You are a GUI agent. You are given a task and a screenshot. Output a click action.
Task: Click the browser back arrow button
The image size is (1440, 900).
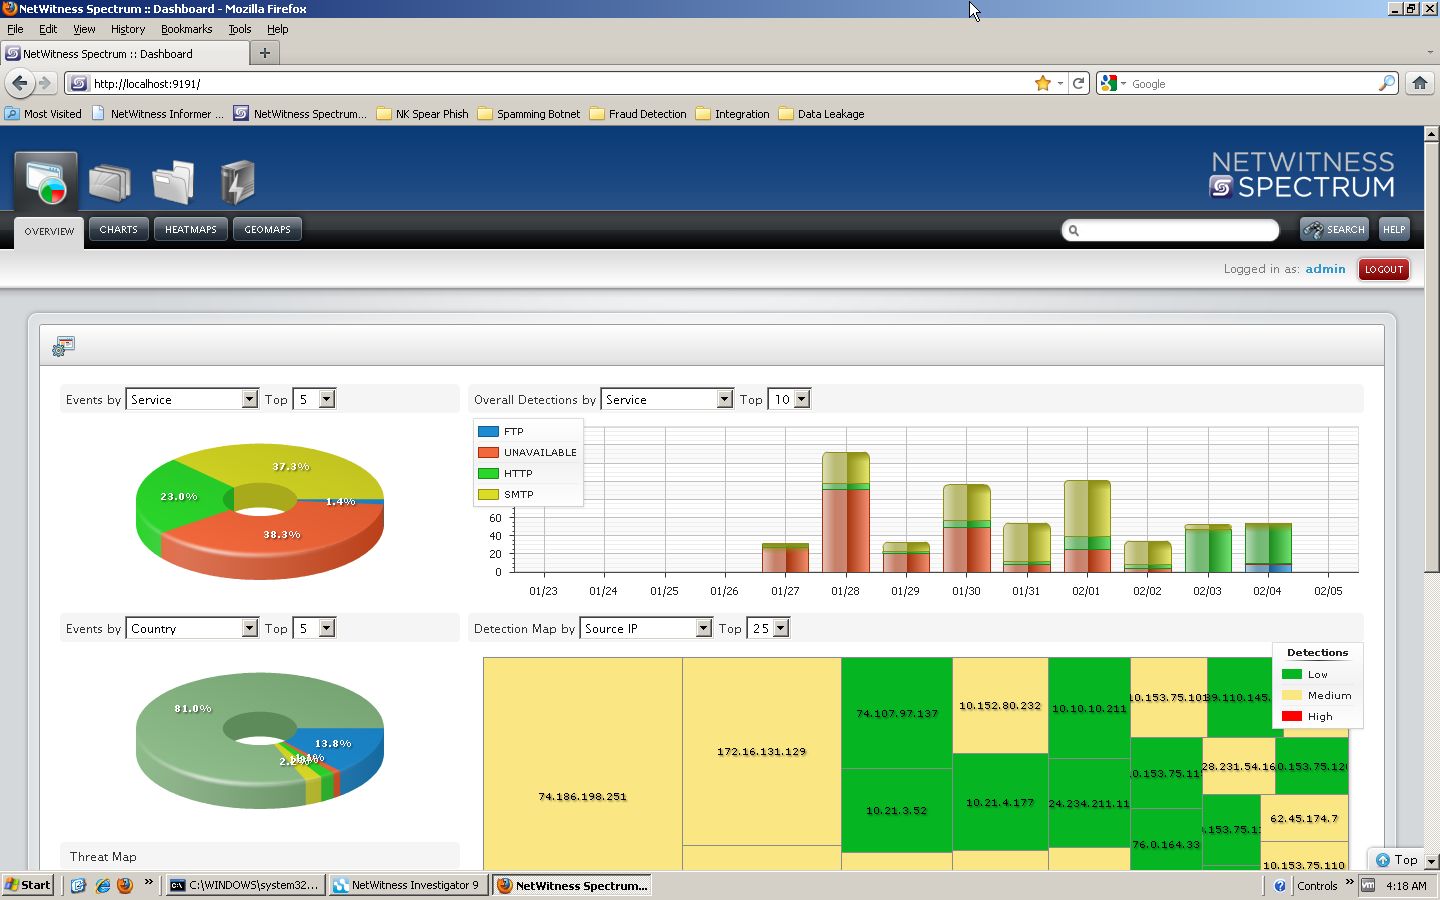pyautogui.click(x=19, y=83)
